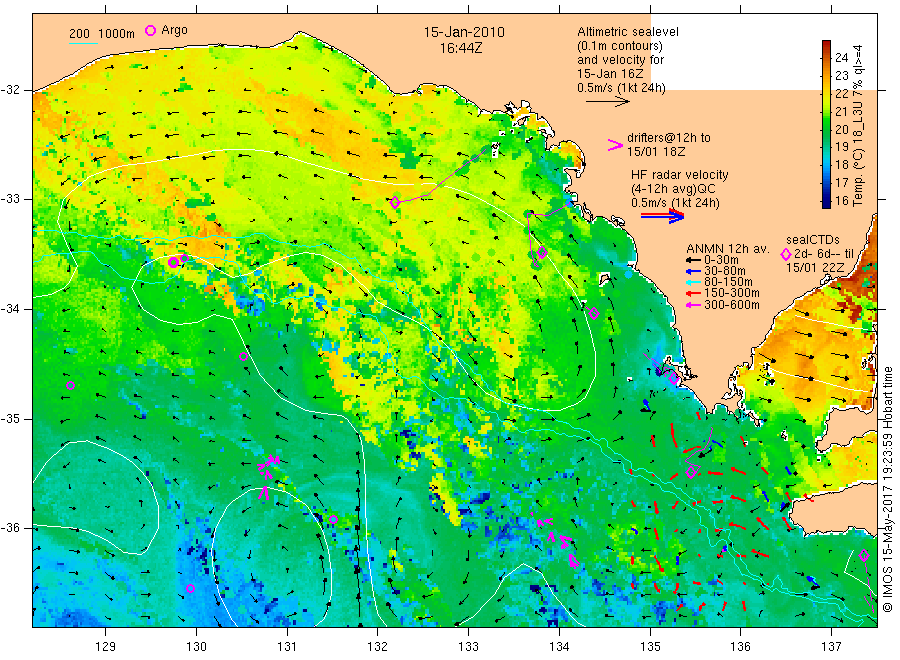Screen dimensions: 900x660
Task: Click the temperature colour bar at 24 degrees
Action: click(x=827, y=56)
